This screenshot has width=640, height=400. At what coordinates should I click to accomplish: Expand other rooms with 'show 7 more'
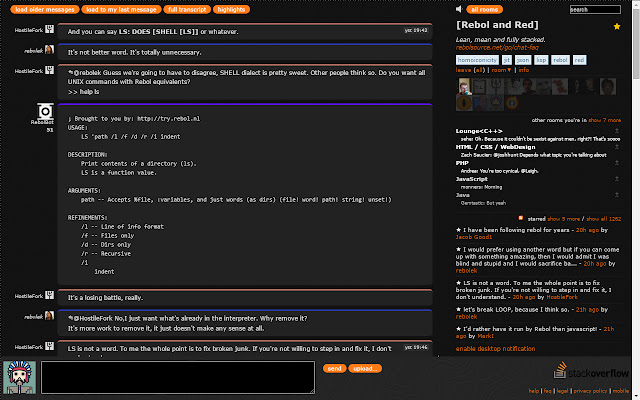(604, 120)
